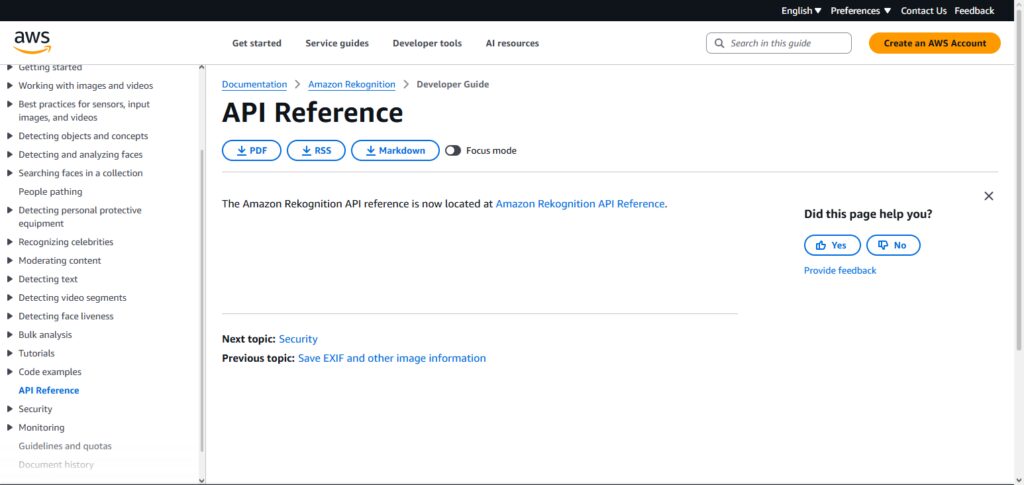The height and width of the screenshot is (485, 1024).
Task: Open Monitoring sidebar item
Action: pyautogui.click(x=42, y=428)
